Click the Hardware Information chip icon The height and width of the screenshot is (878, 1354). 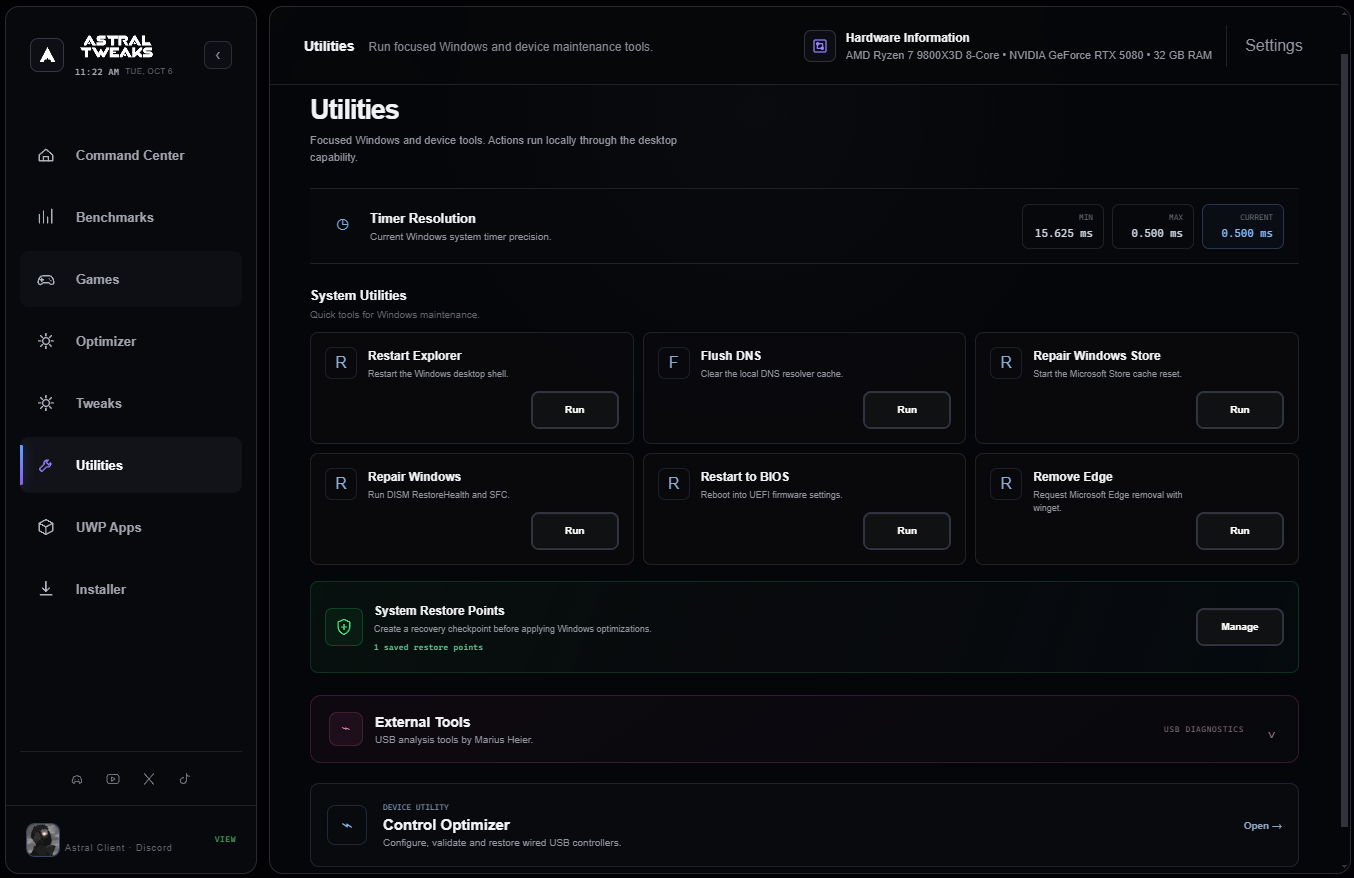(820, 46)
